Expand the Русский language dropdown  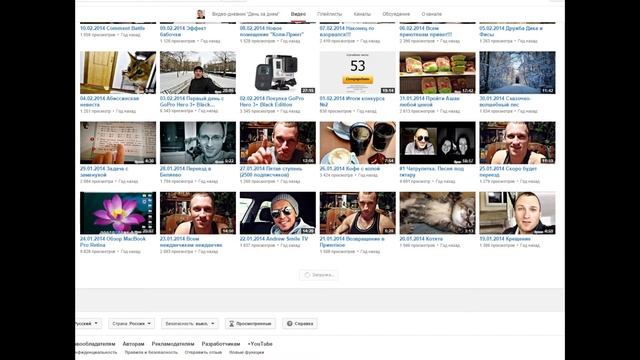[x=88, y=324]
